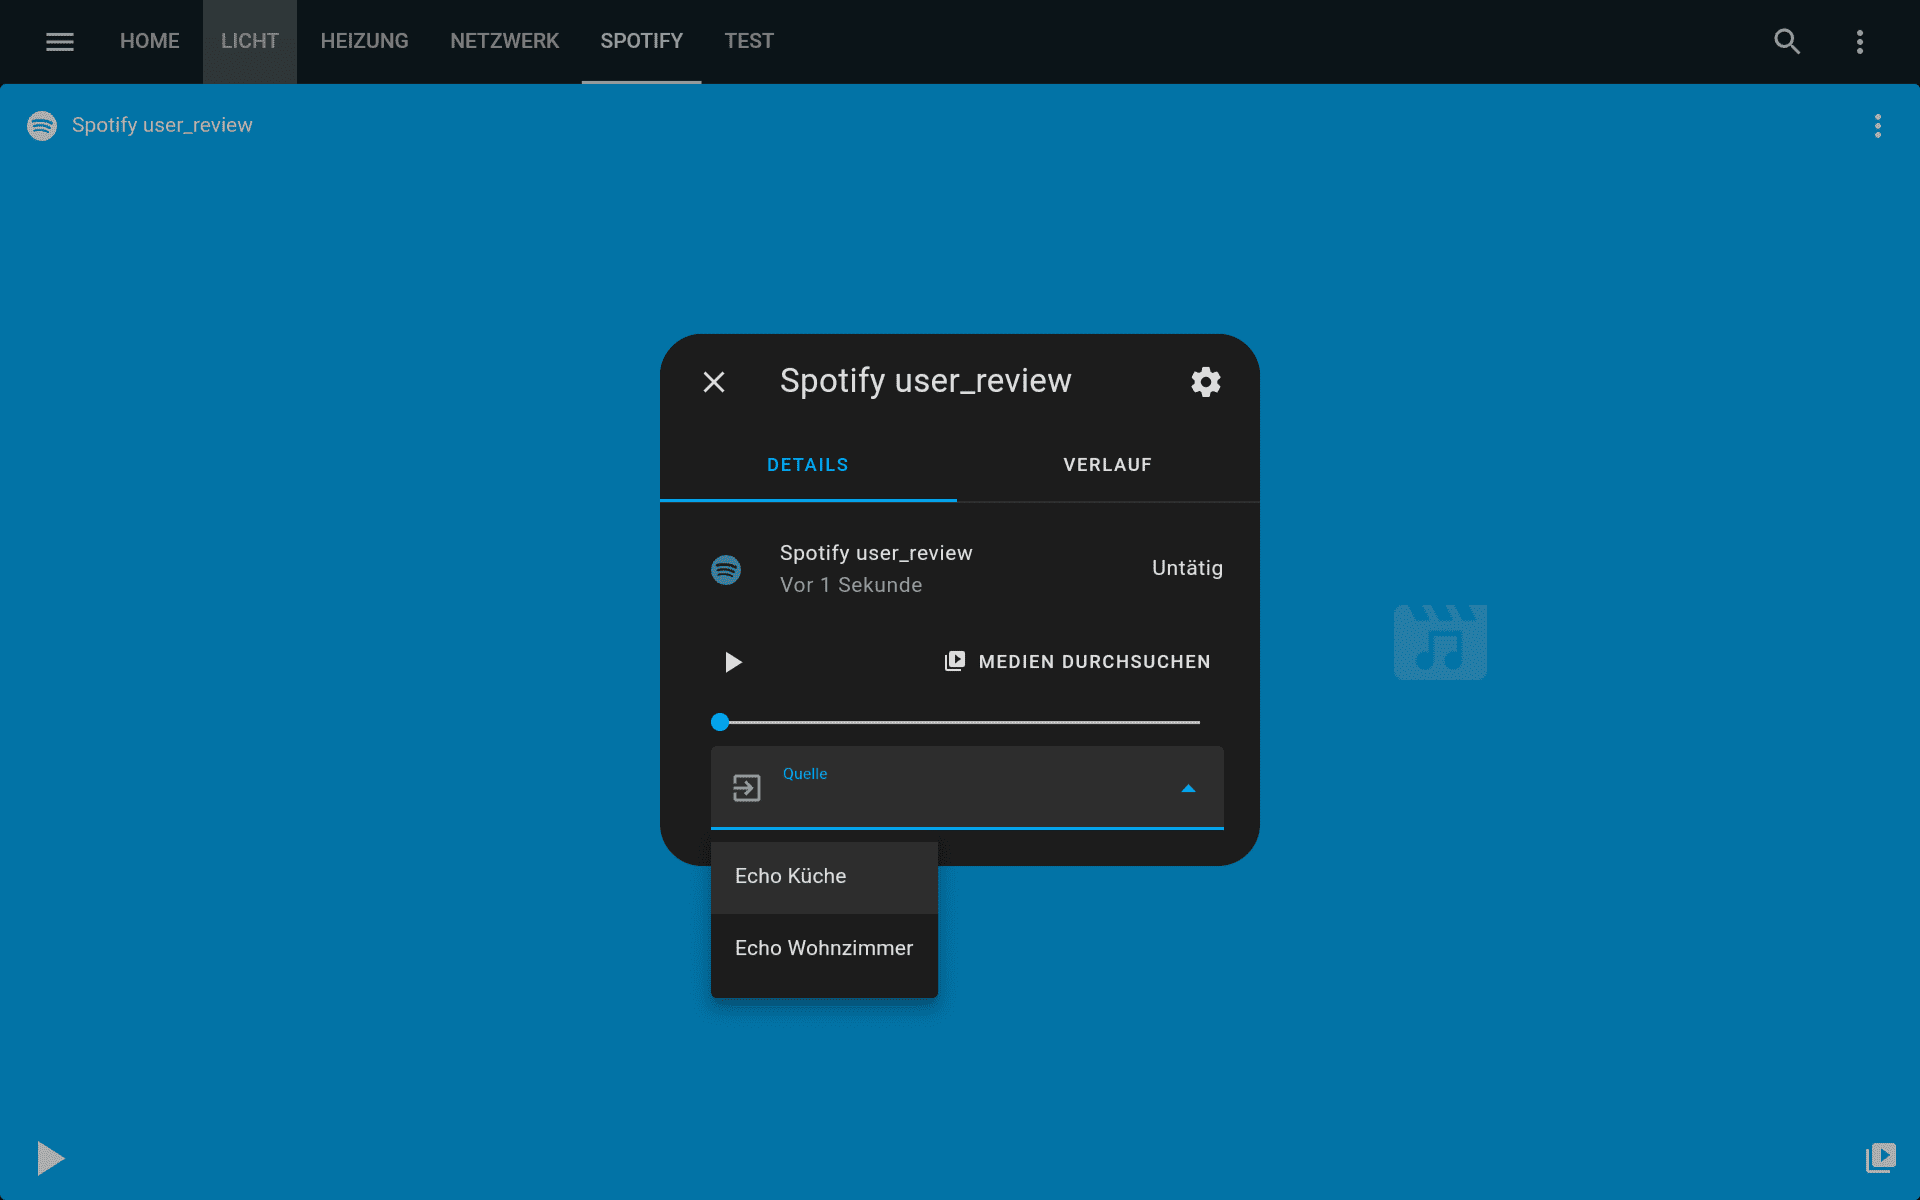1920x1200 pixels.
Task: Start playback with dialog play button
Action: click(733, 662)
